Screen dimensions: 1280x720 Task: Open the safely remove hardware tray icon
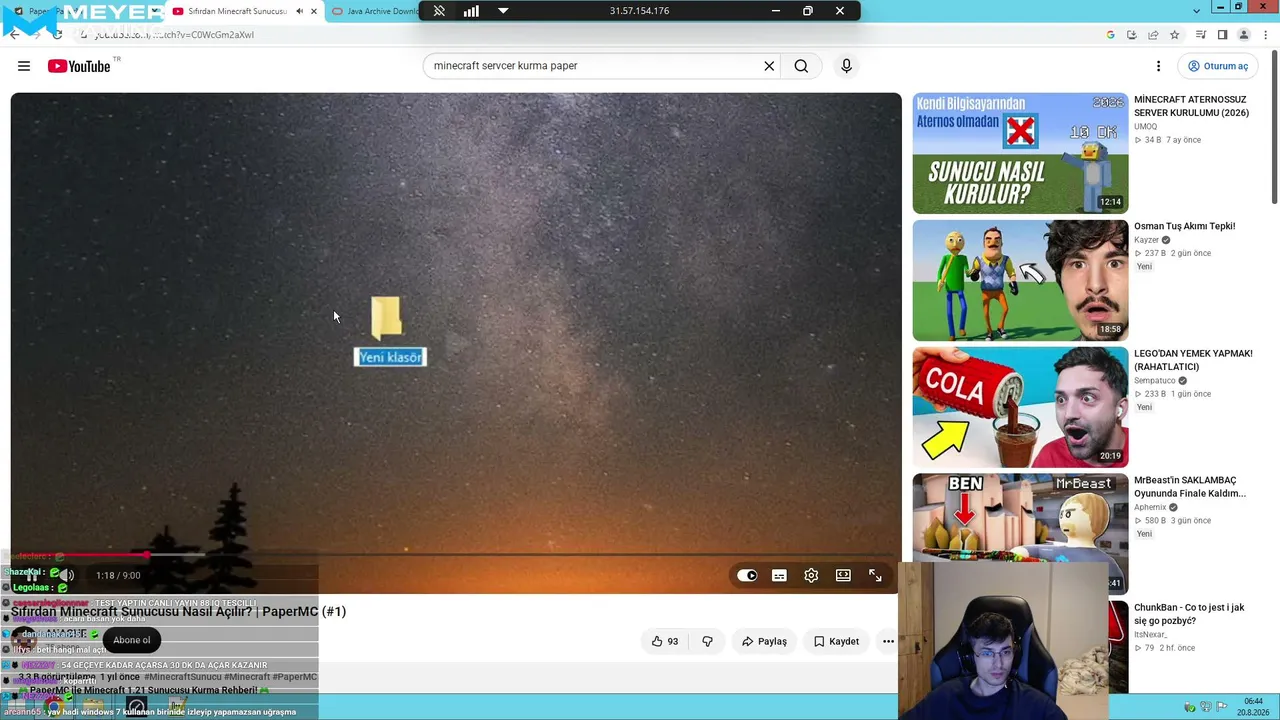(x=1190, y=707)
